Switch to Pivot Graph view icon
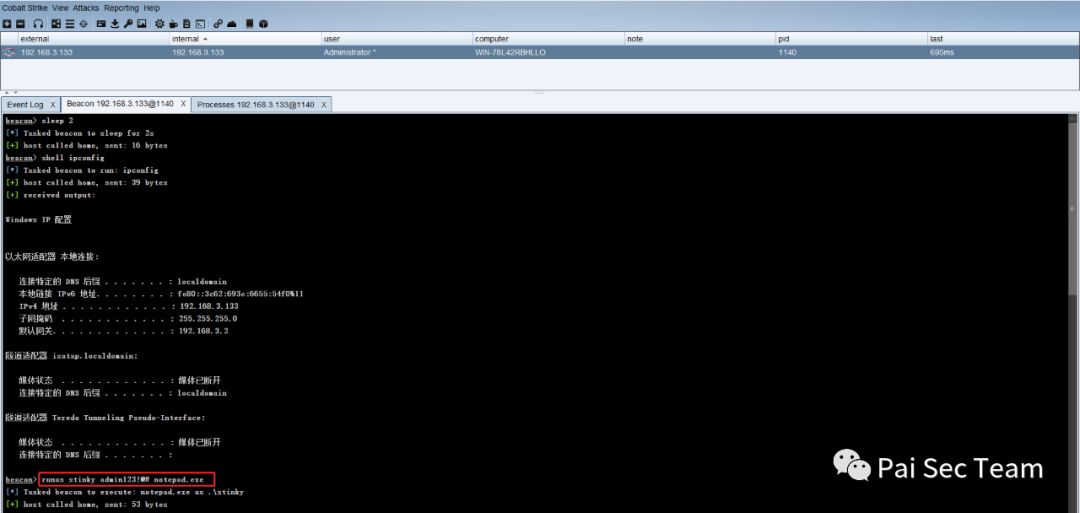Image resolution: width=1080 pixels, height=513 pixels. point(56,24)
